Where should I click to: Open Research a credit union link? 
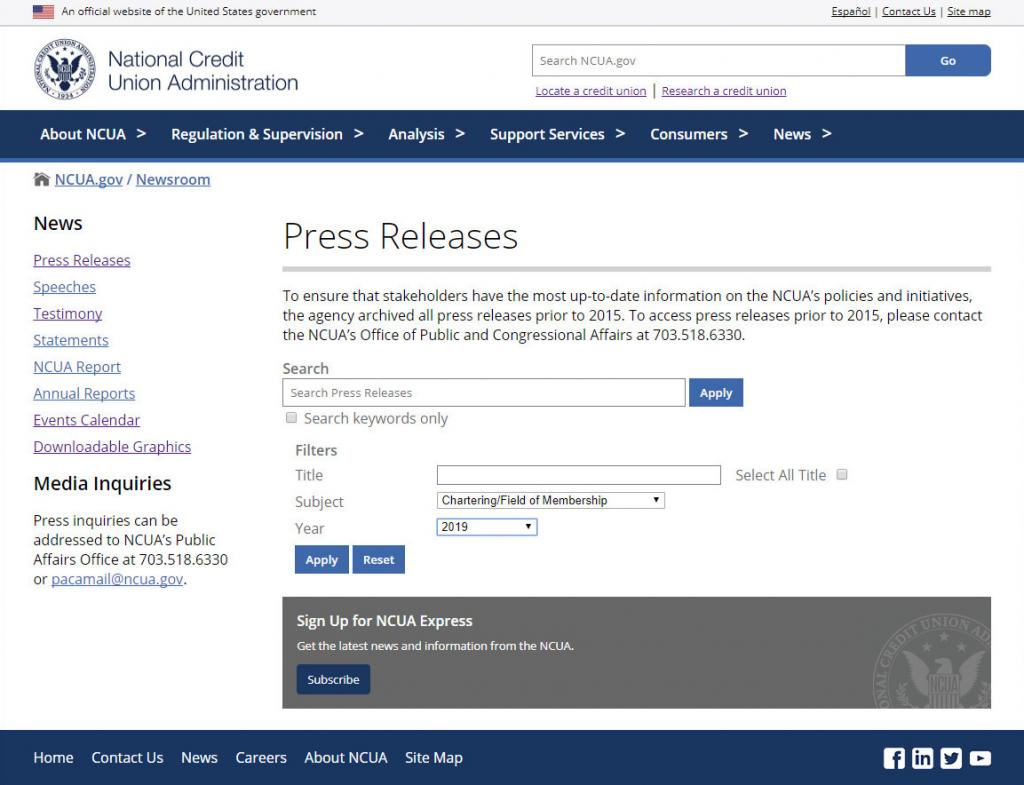pyautogui.click(x=724, y=91)
